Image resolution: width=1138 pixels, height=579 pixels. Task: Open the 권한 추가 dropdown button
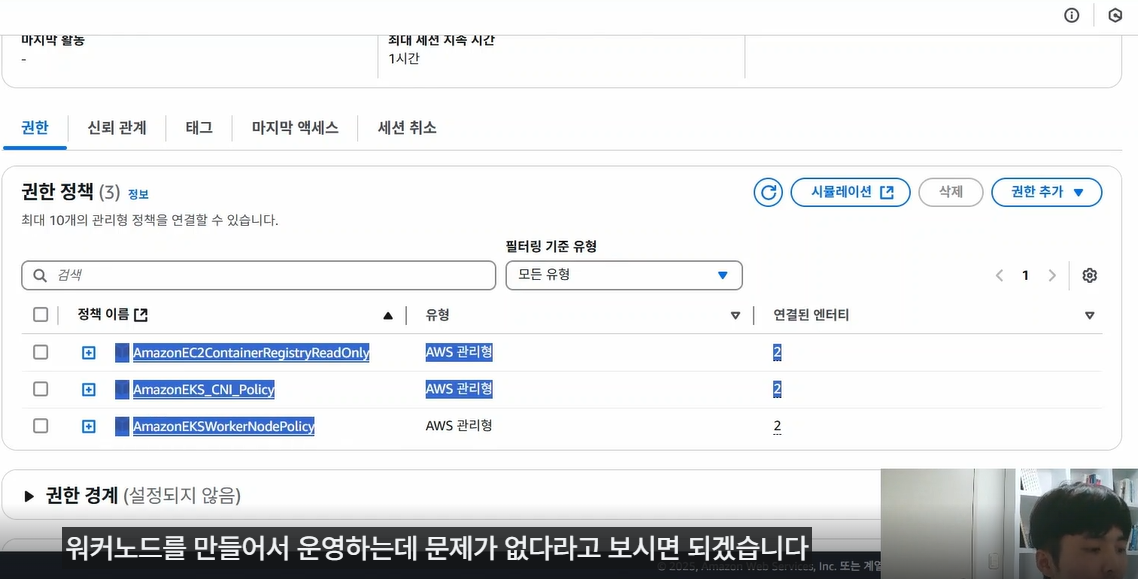1047,192
